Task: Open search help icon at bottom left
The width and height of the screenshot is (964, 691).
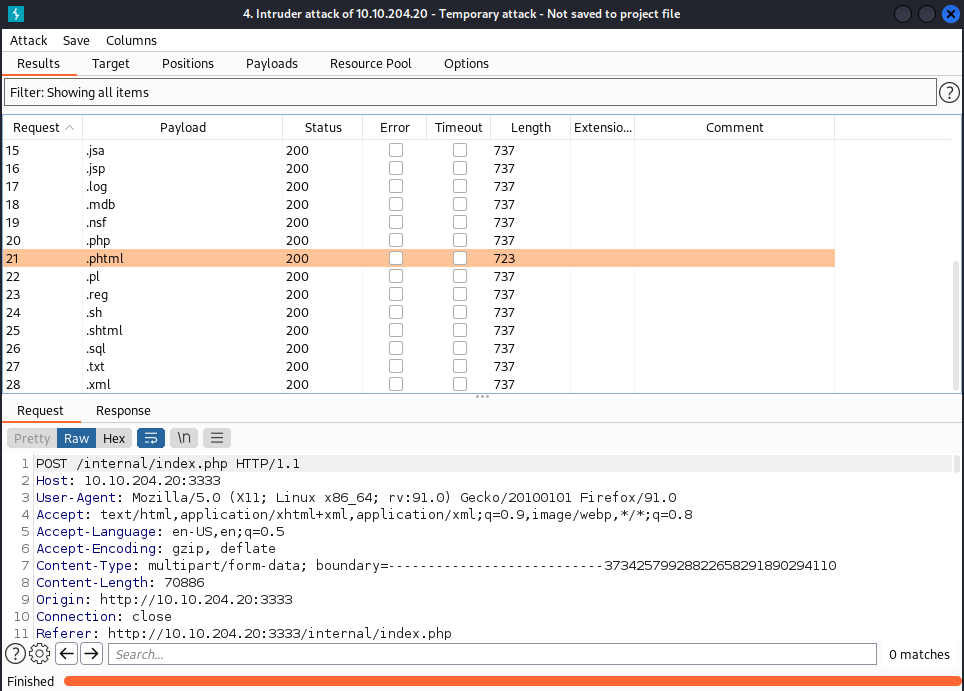Action: click(x=15, y=654)
